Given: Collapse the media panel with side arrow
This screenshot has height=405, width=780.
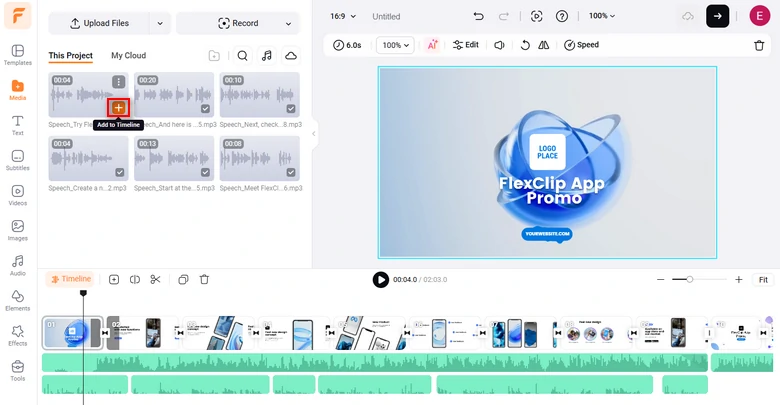Looking at the screenshot, I should tap(313, 133).
